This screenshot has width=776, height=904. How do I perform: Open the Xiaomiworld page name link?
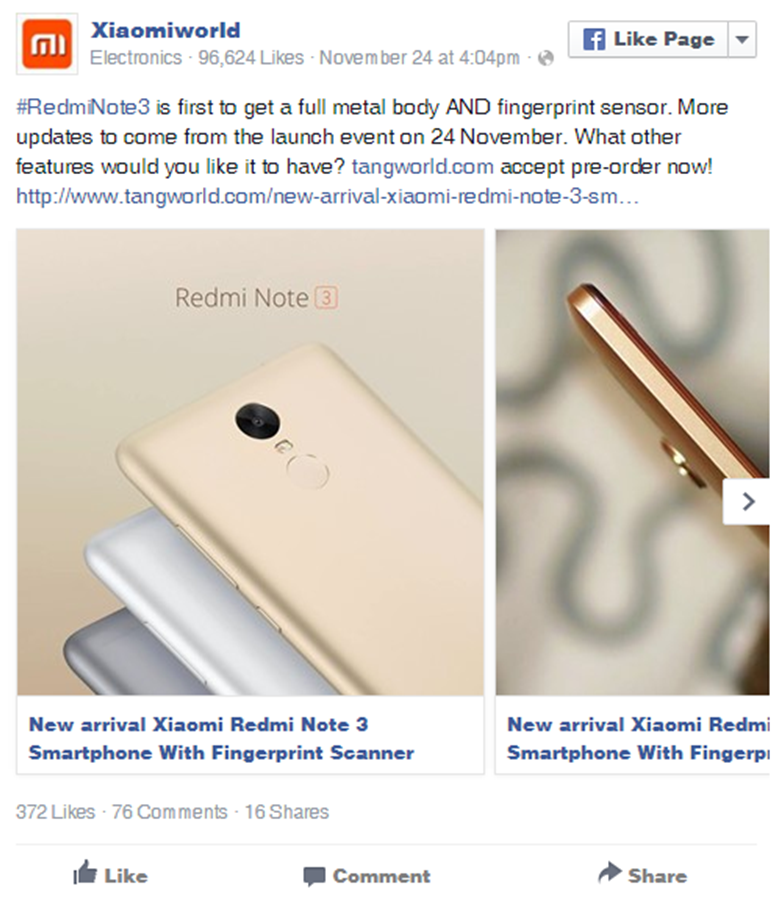pos(165,30)
